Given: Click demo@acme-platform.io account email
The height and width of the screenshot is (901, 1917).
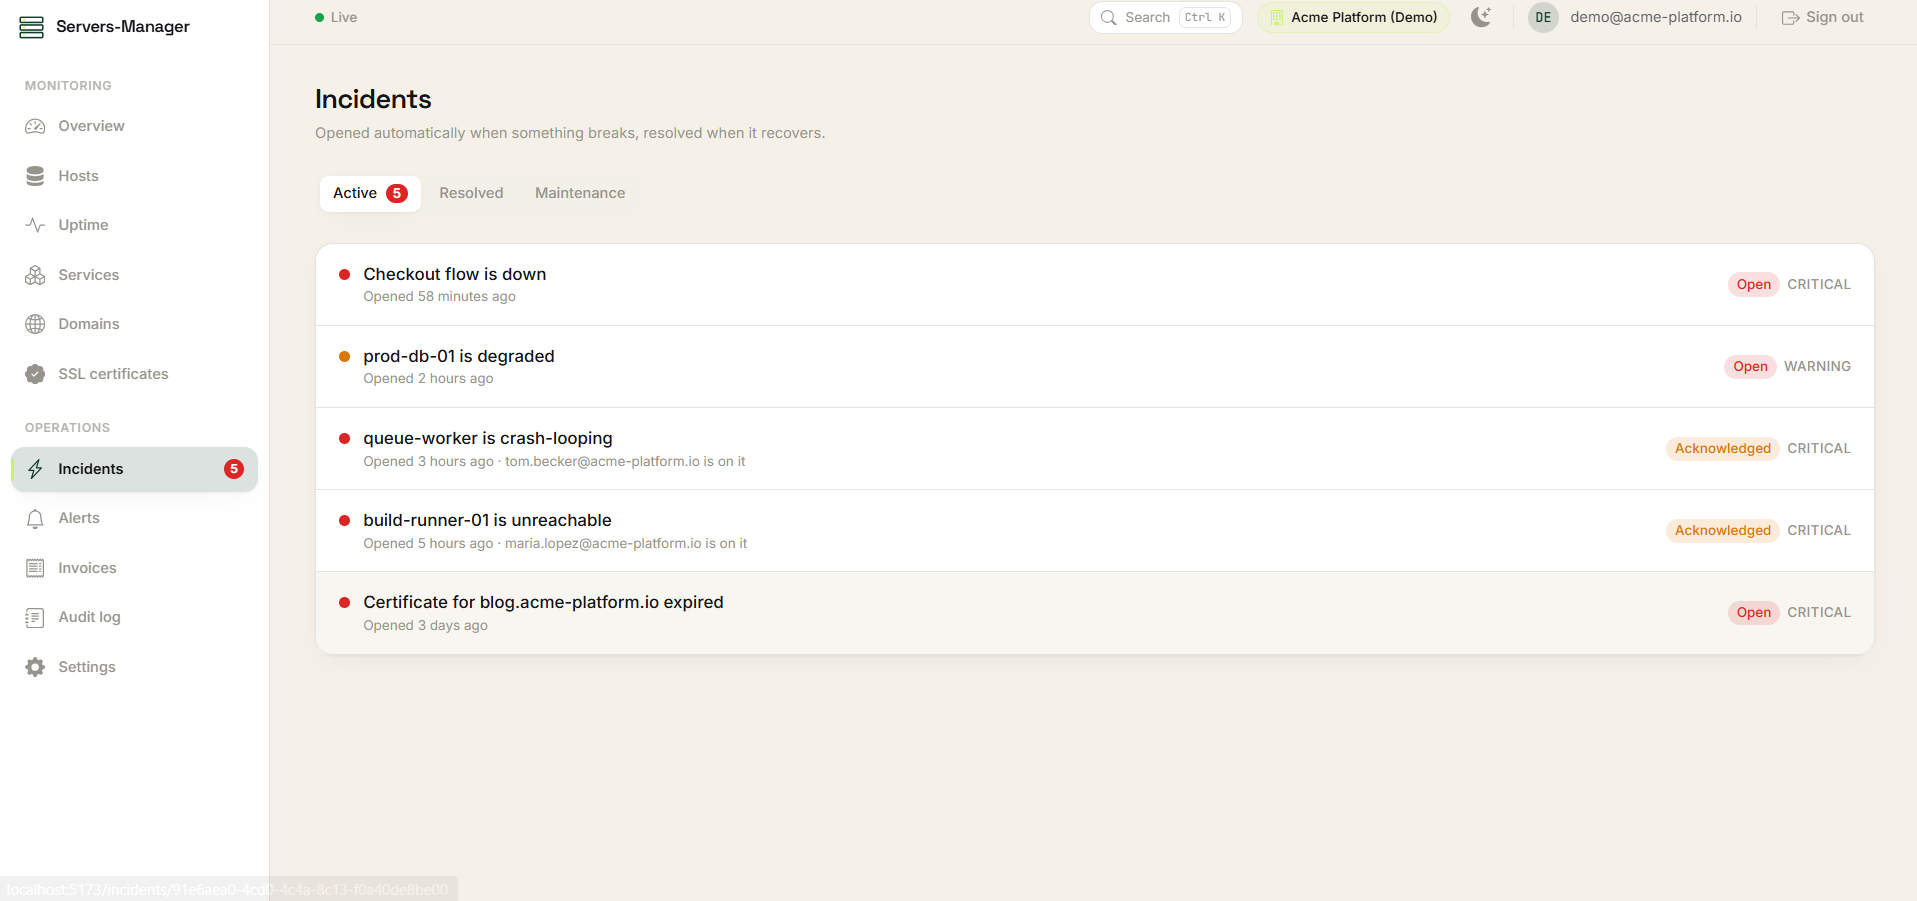Looking at the screenshot, I should pyautogui.click(x=1656, y=17).
